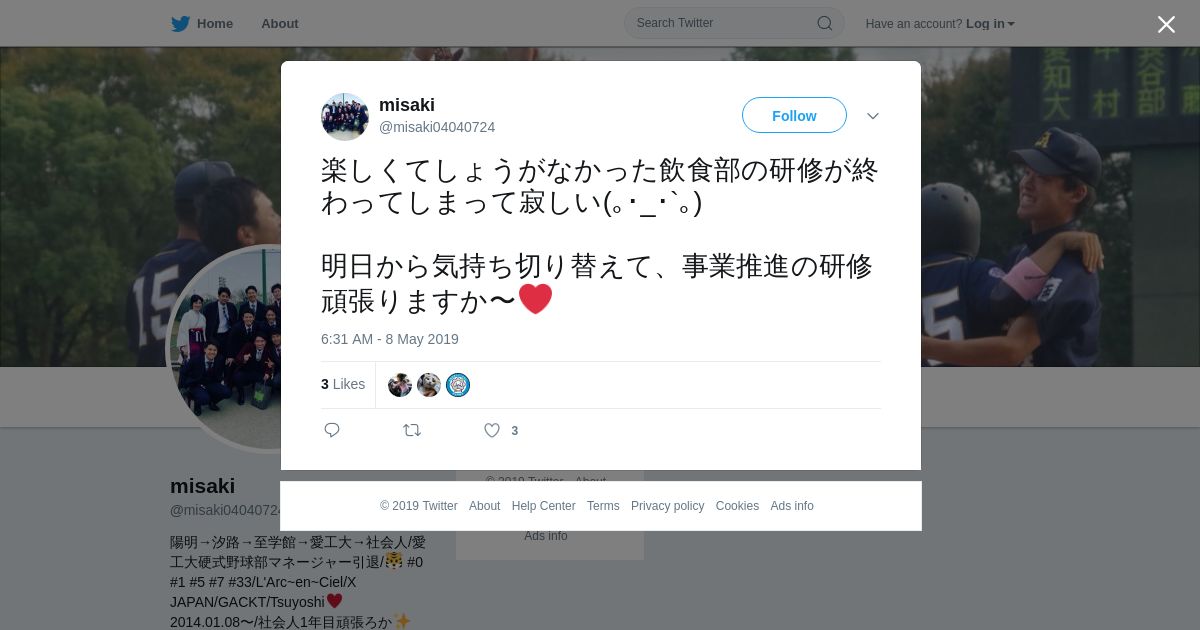
Task: Go to Home in top navigation
Action: 215,23
